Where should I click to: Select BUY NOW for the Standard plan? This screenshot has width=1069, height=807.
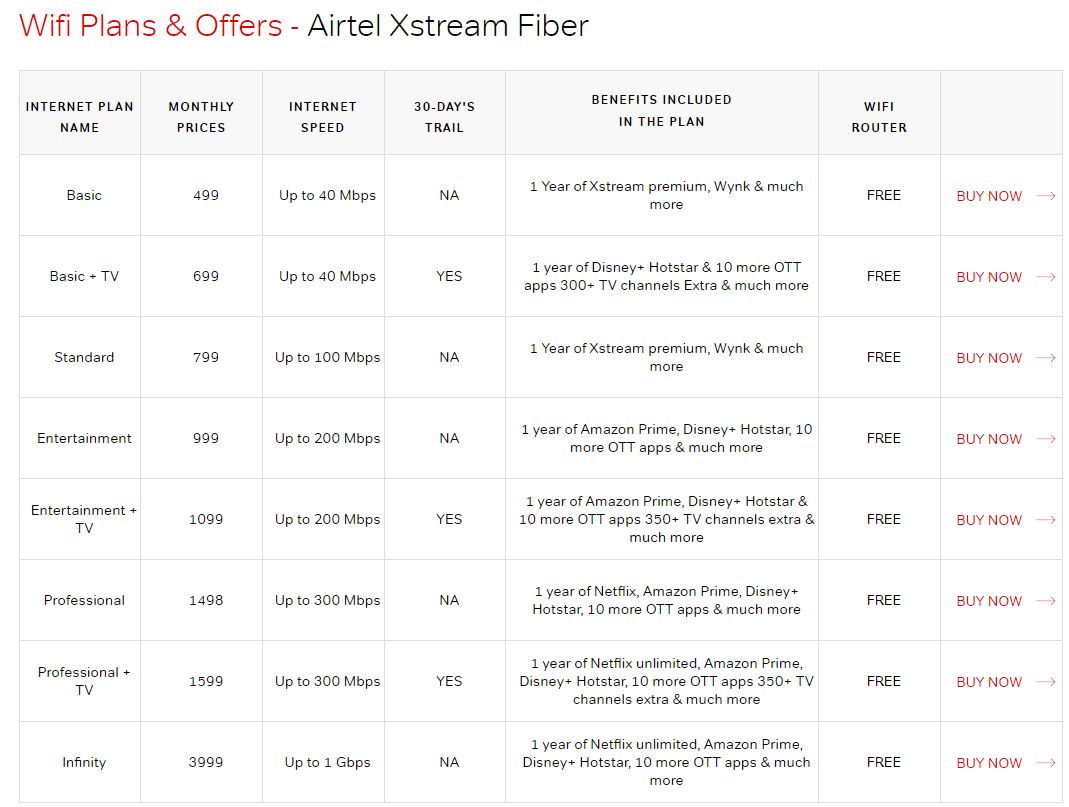click(x=989, y=358)
